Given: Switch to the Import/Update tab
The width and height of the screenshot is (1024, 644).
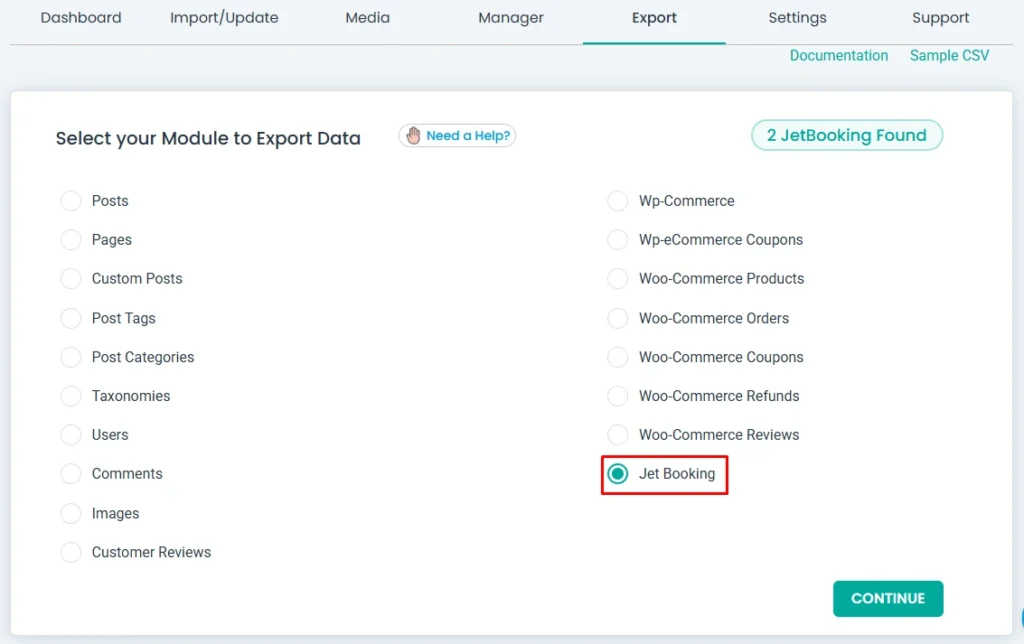Looking at the screenshot, I should click(x=224, y=18).
